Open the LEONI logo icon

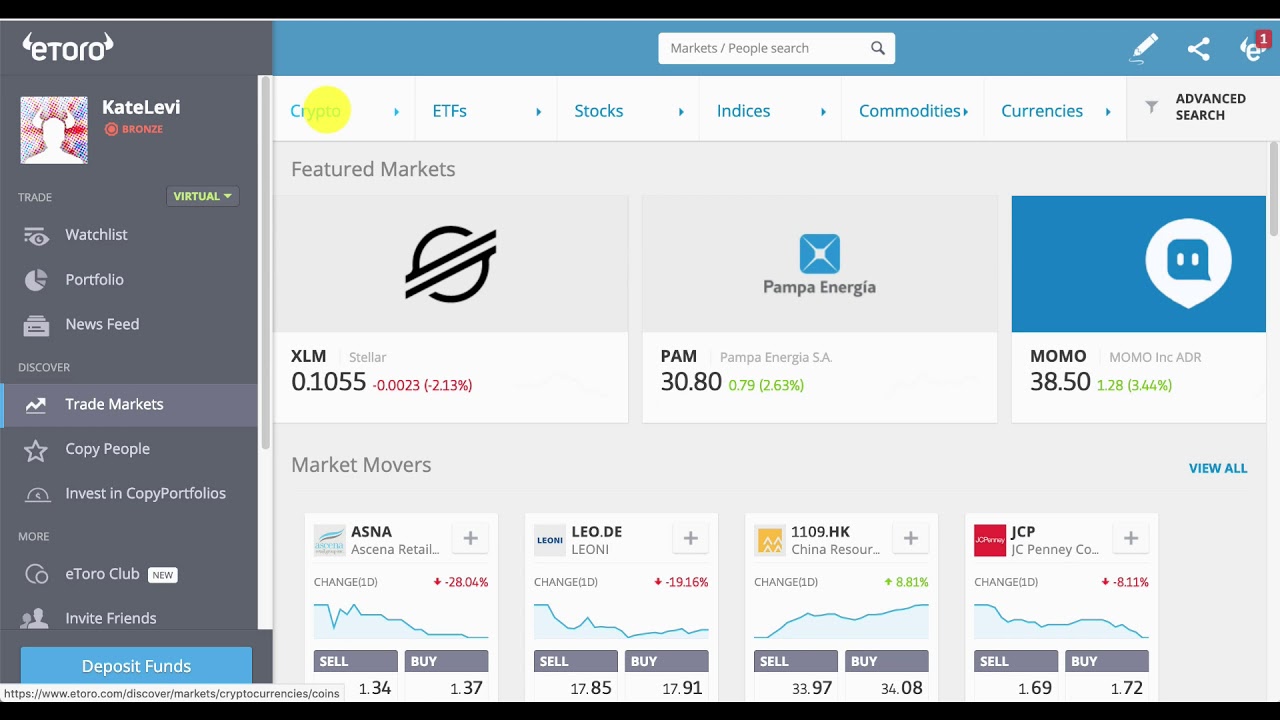pyautogui.click(x=550, y=540)
